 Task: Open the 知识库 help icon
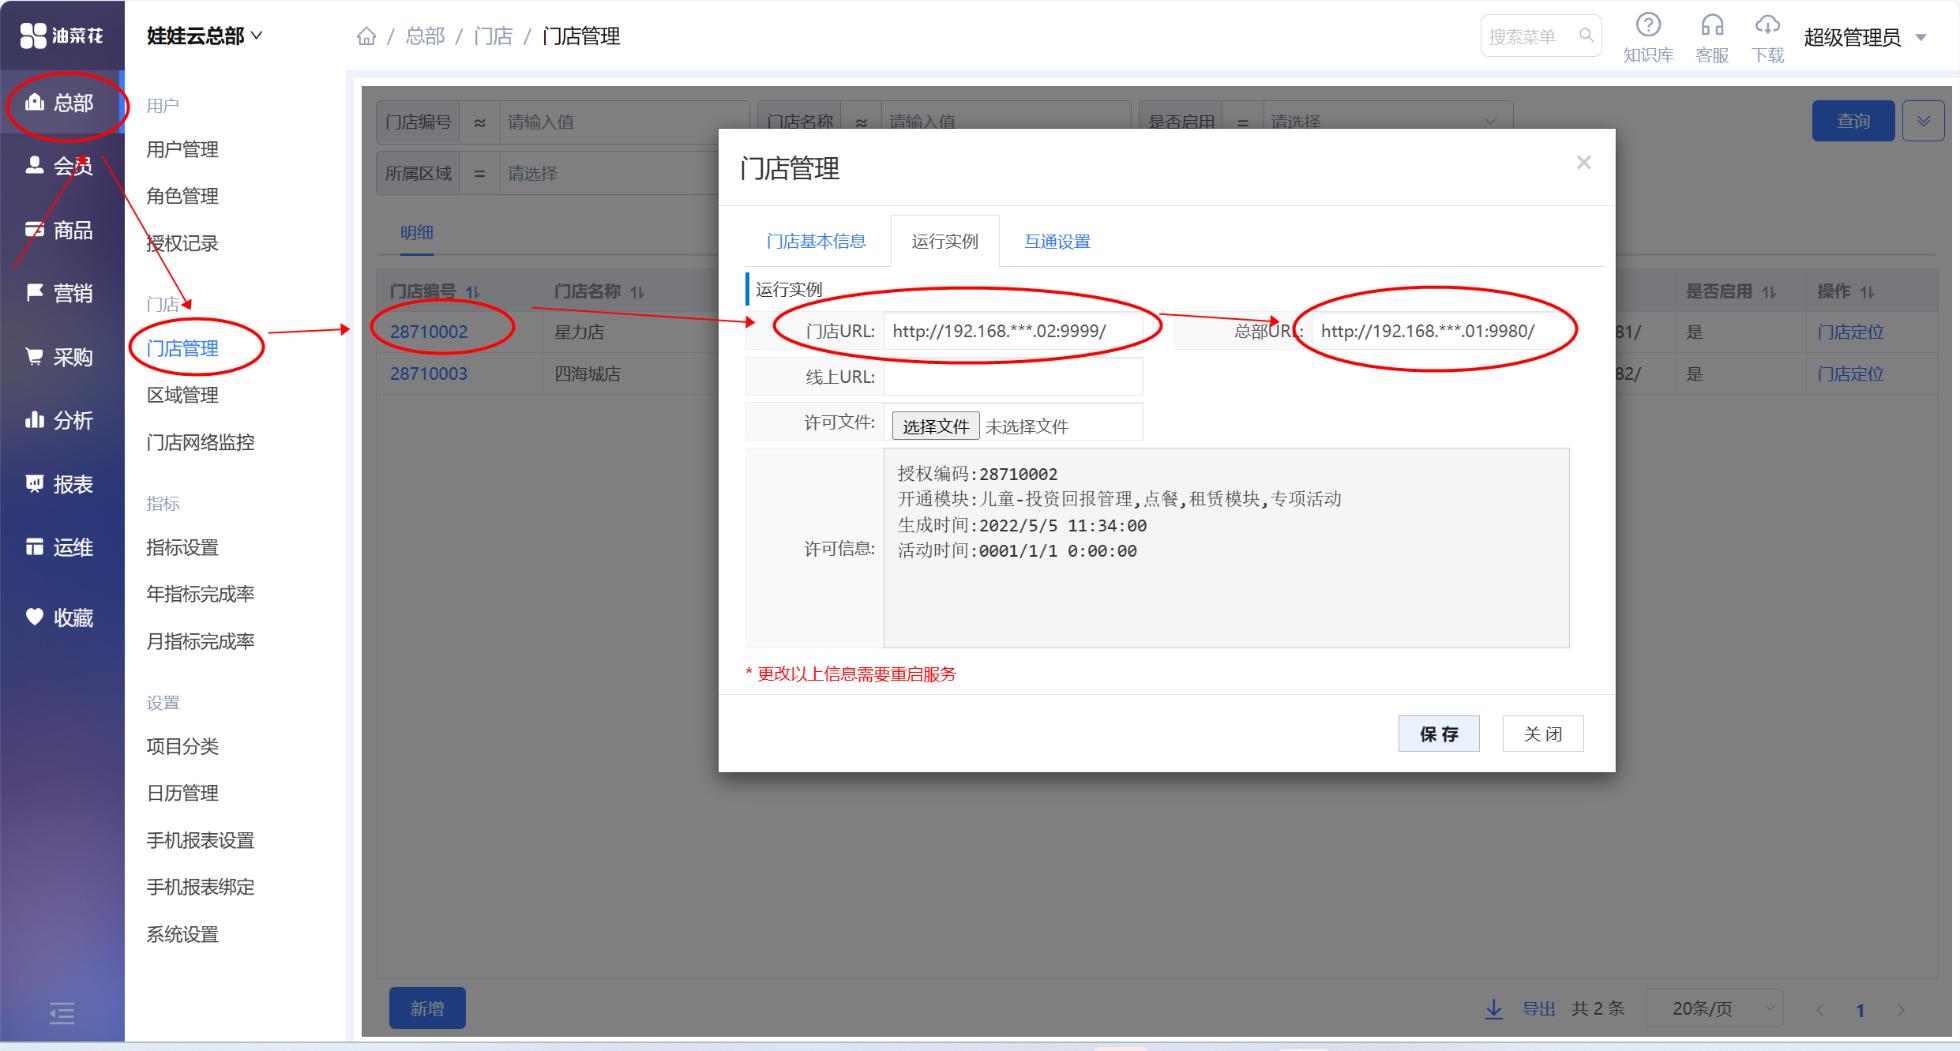click(x=1648, y=38)
